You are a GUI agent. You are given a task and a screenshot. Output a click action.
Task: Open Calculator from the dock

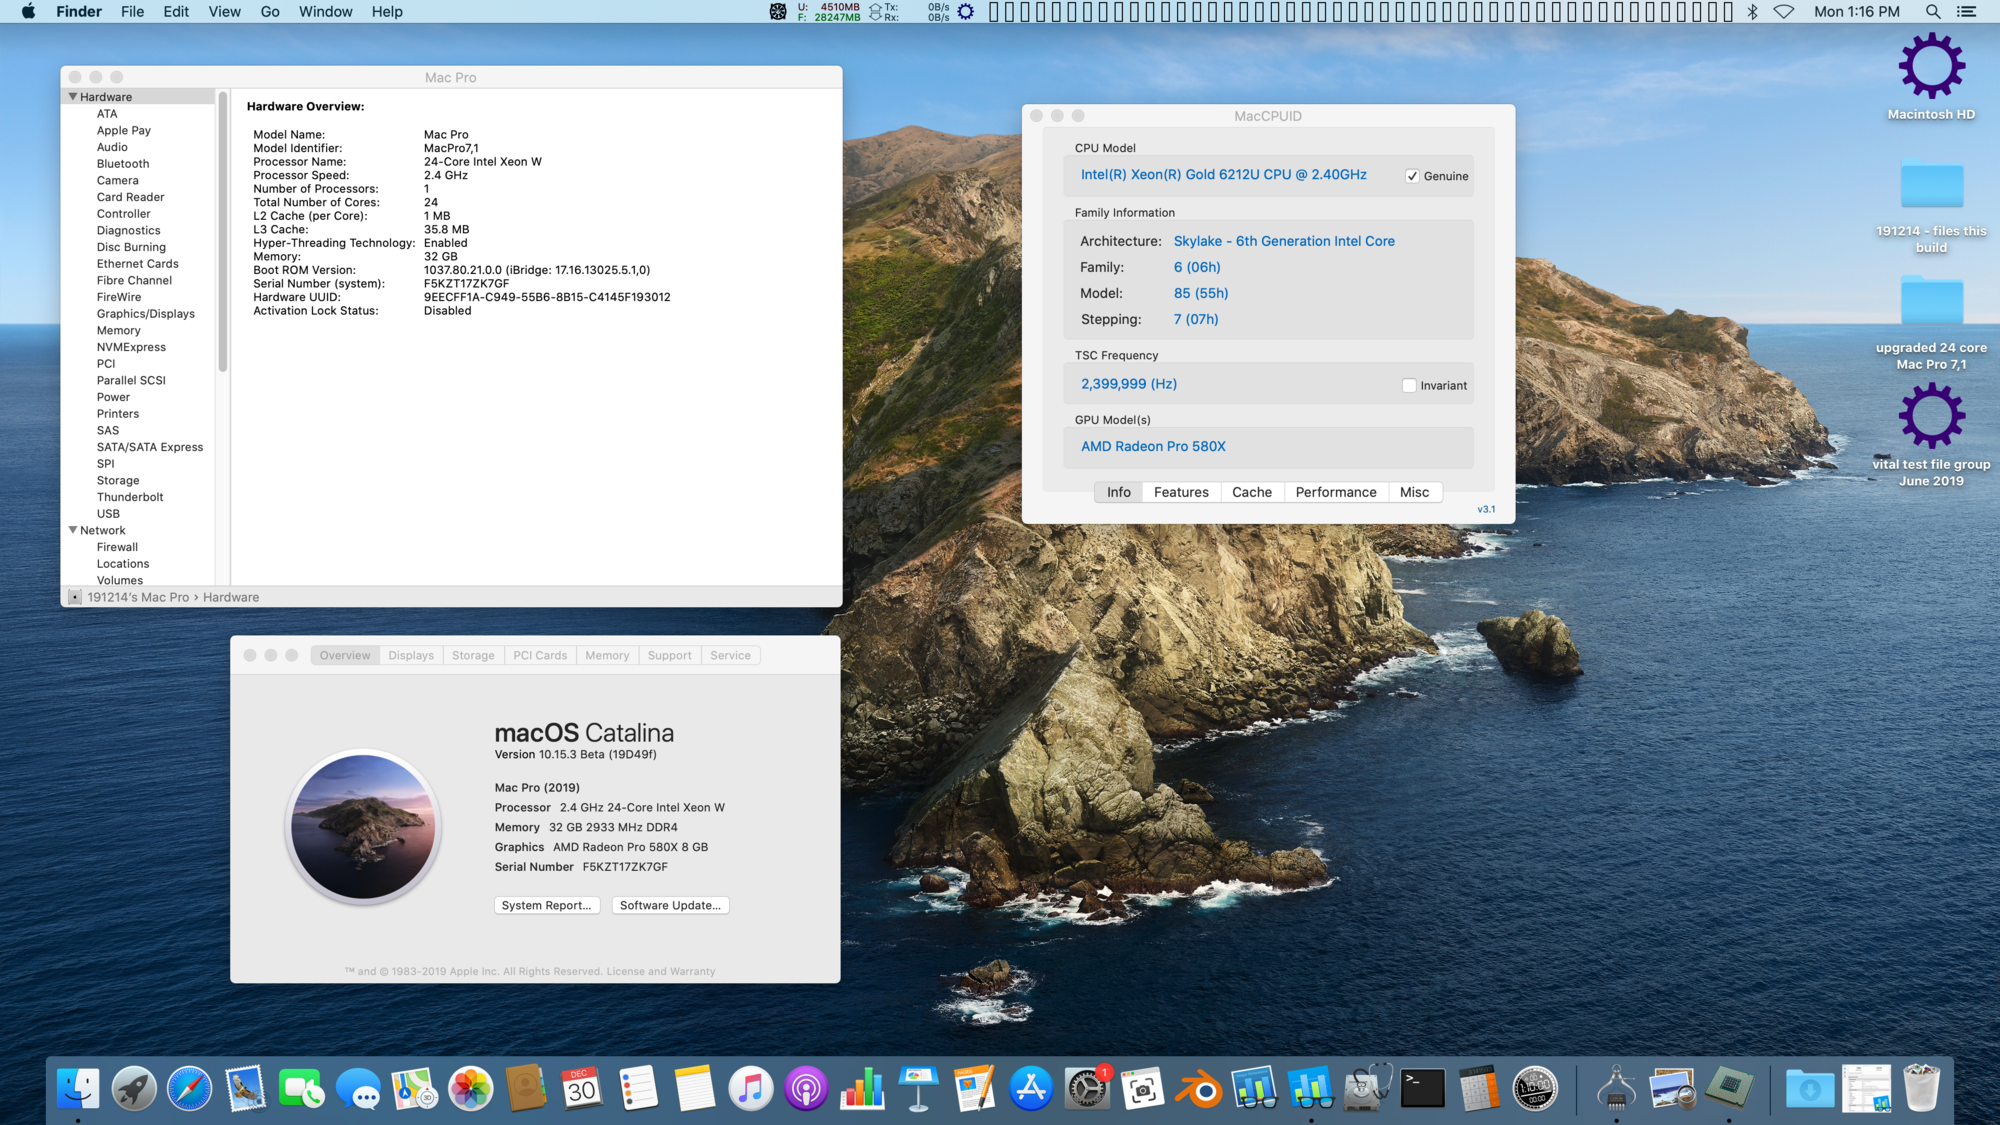tap(1479, 1089)
